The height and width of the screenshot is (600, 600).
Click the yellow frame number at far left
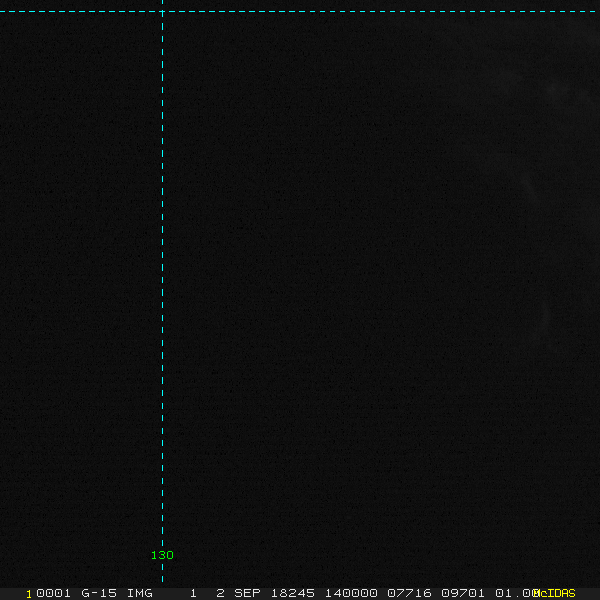pos(29,593)
